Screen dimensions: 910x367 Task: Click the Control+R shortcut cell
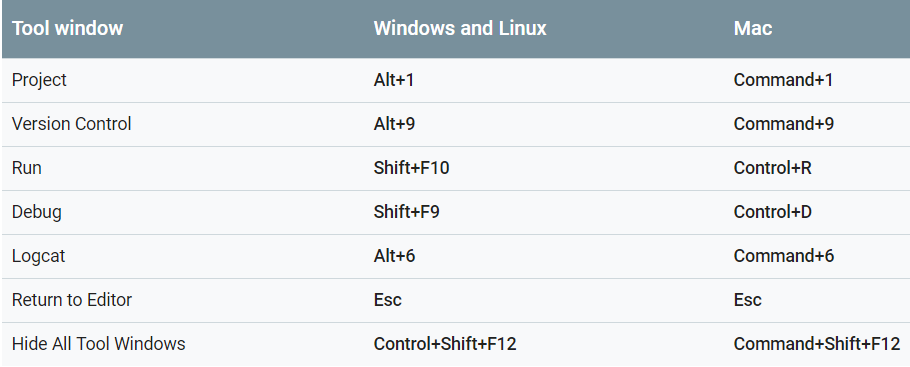coord(772,168)
